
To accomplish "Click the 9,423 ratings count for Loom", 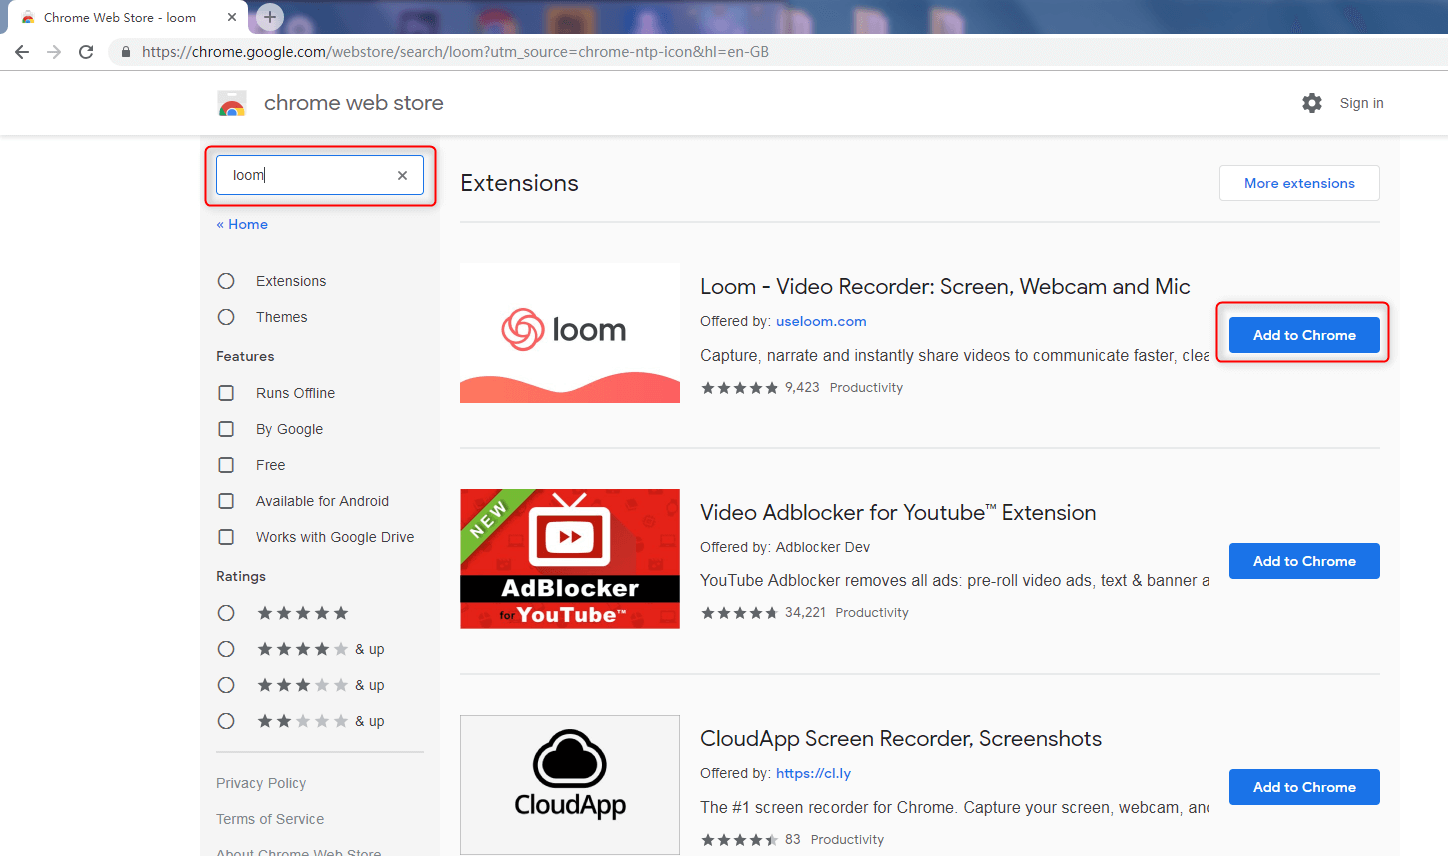I will tap(802, 387).
